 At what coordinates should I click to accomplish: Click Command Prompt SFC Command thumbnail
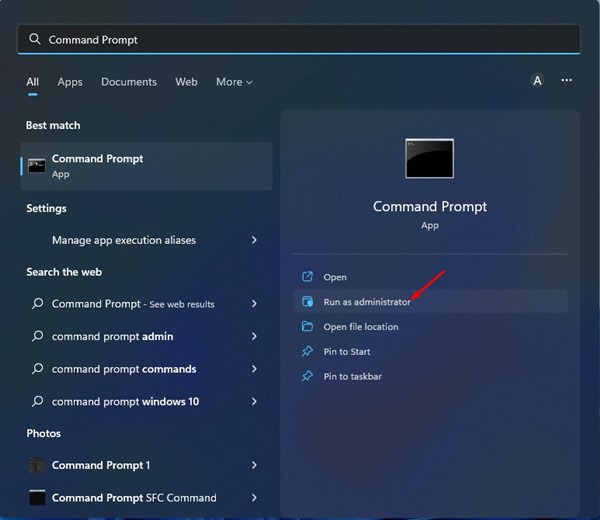coord(37,497)
